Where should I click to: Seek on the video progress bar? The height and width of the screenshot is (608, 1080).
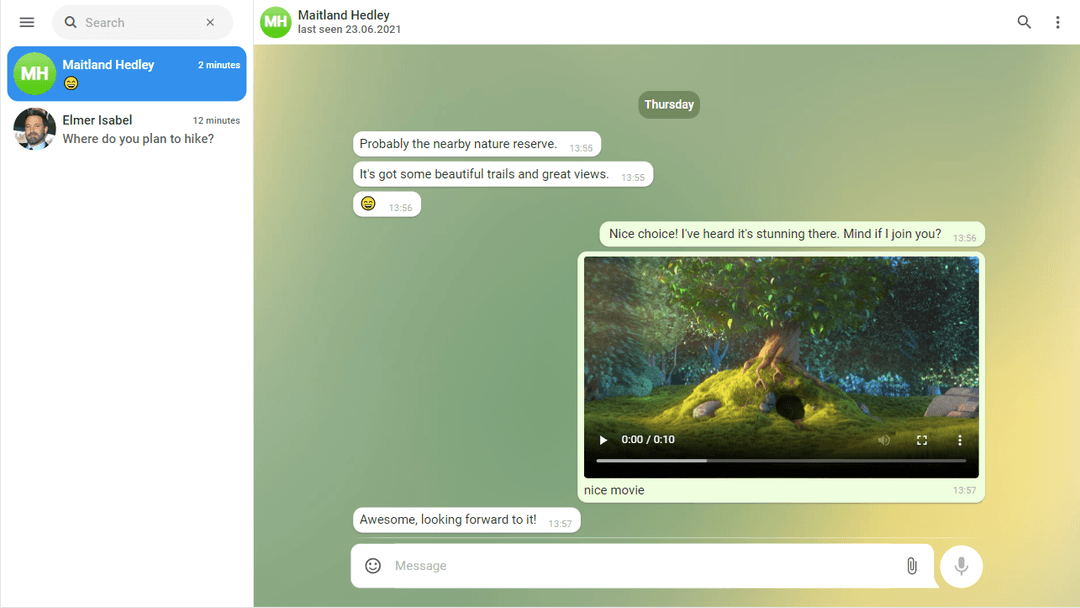click(781, 460)
